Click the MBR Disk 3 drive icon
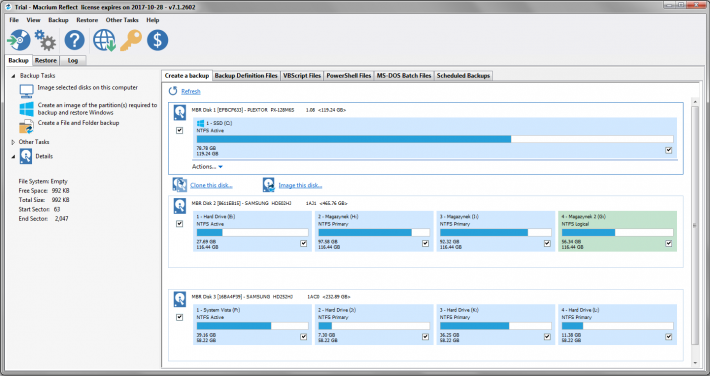The image size is (710, 376). tap(180, 299)
